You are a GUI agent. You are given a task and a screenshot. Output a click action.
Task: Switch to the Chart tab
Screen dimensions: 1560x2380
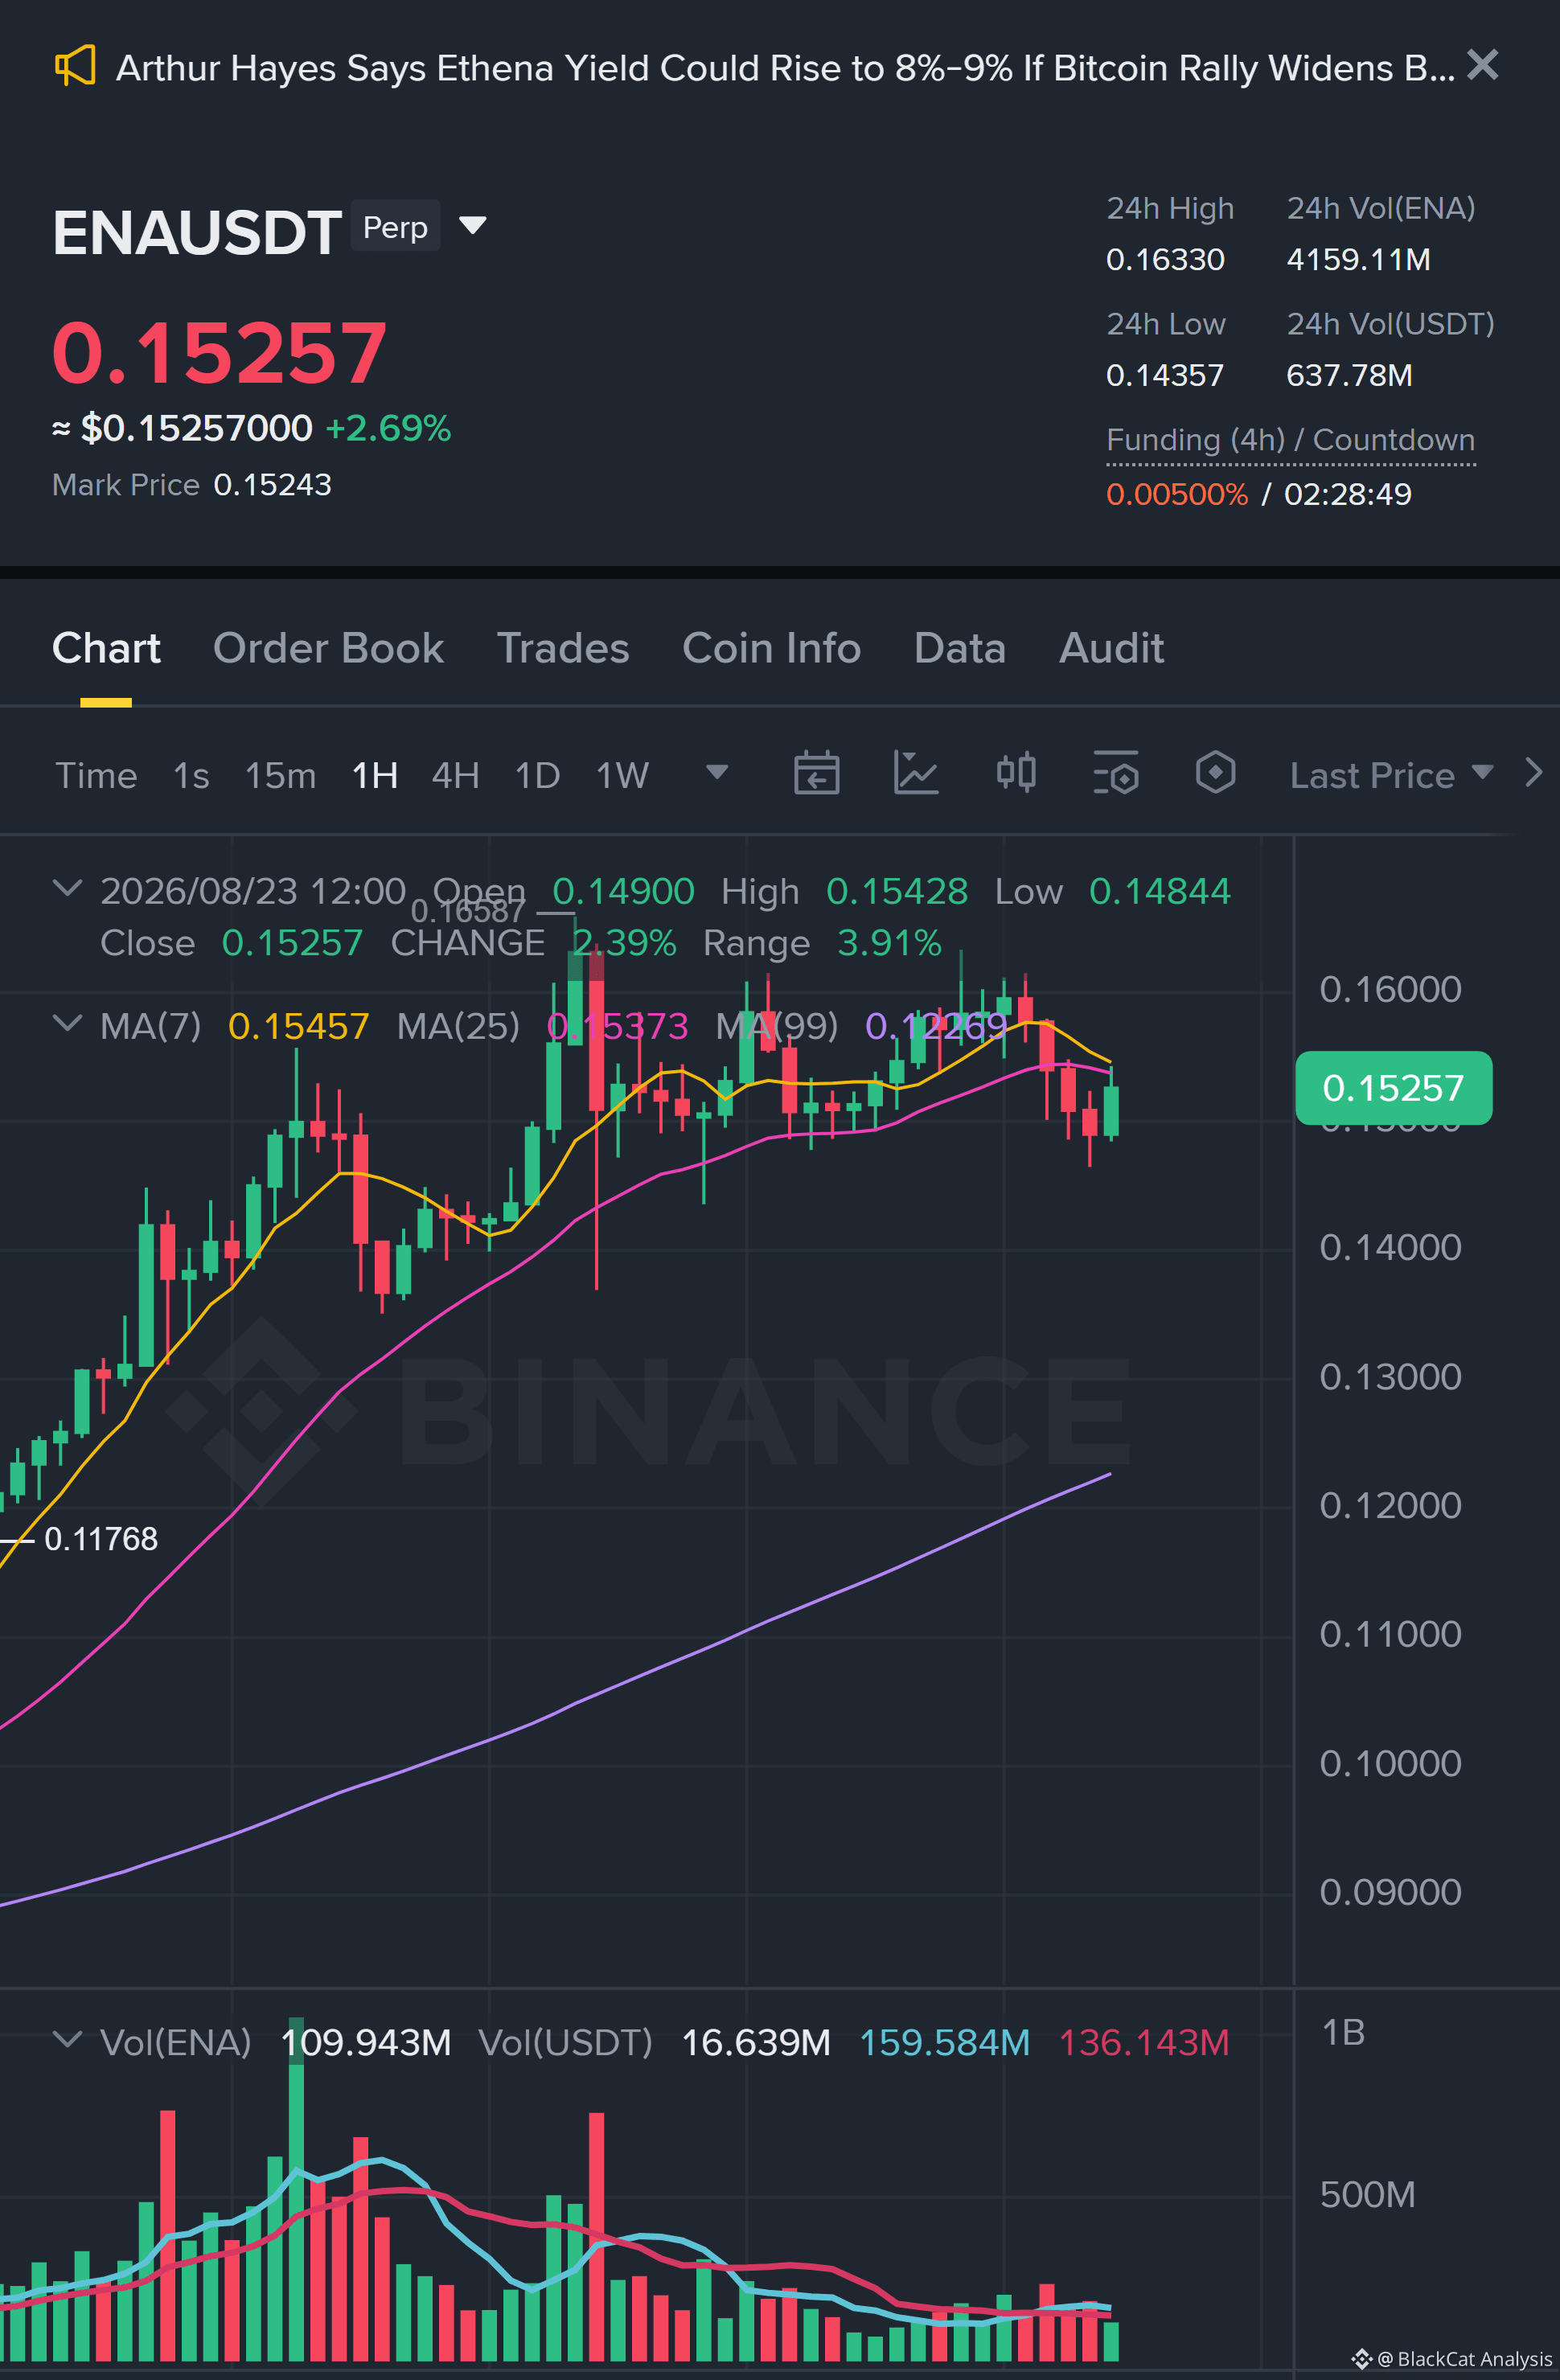pyautogui.click(x=106, y=648)
